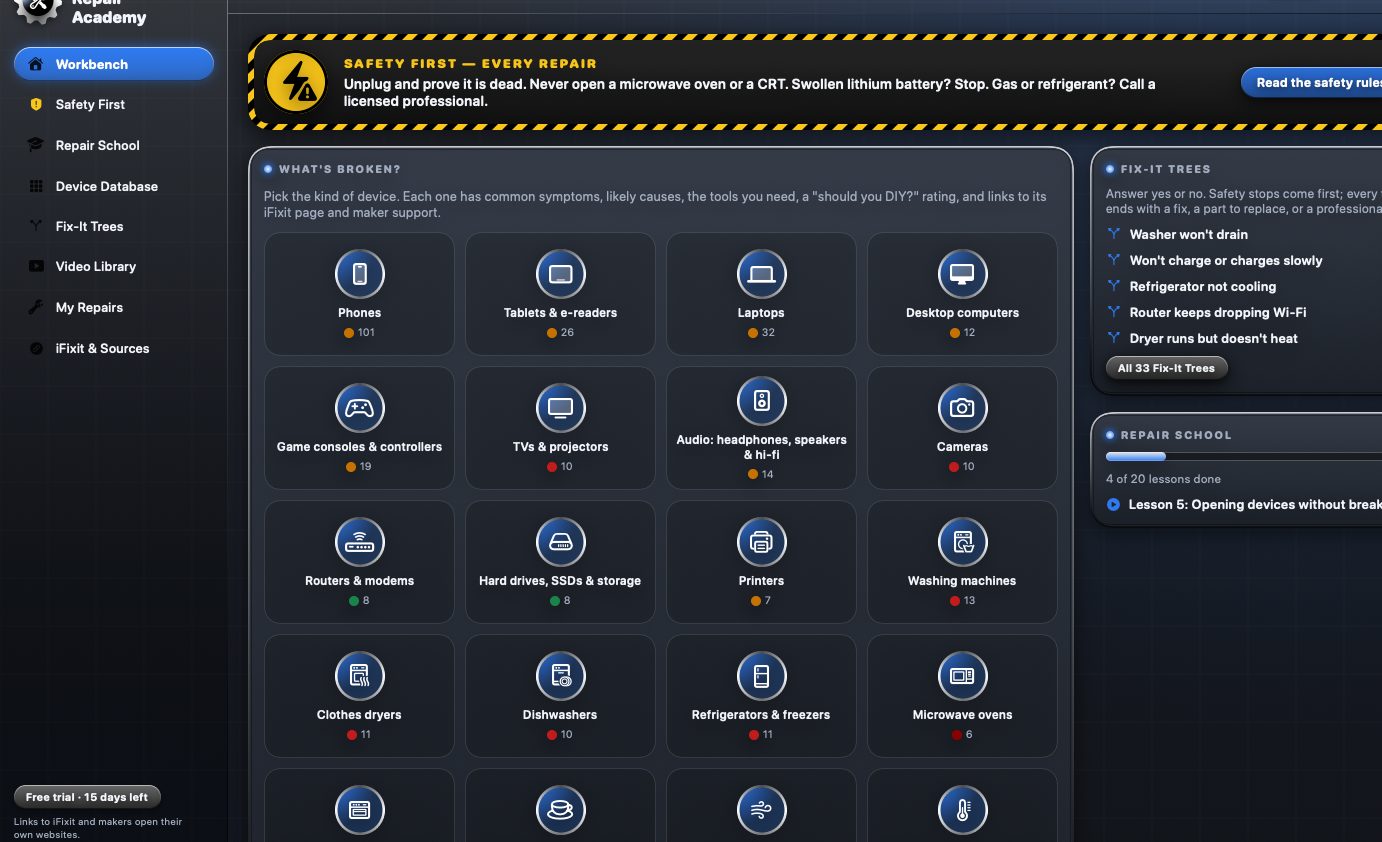1382x842 pixels.
Task: Select Hard drives, SSDs & storage icon
Action: (561, 542)
